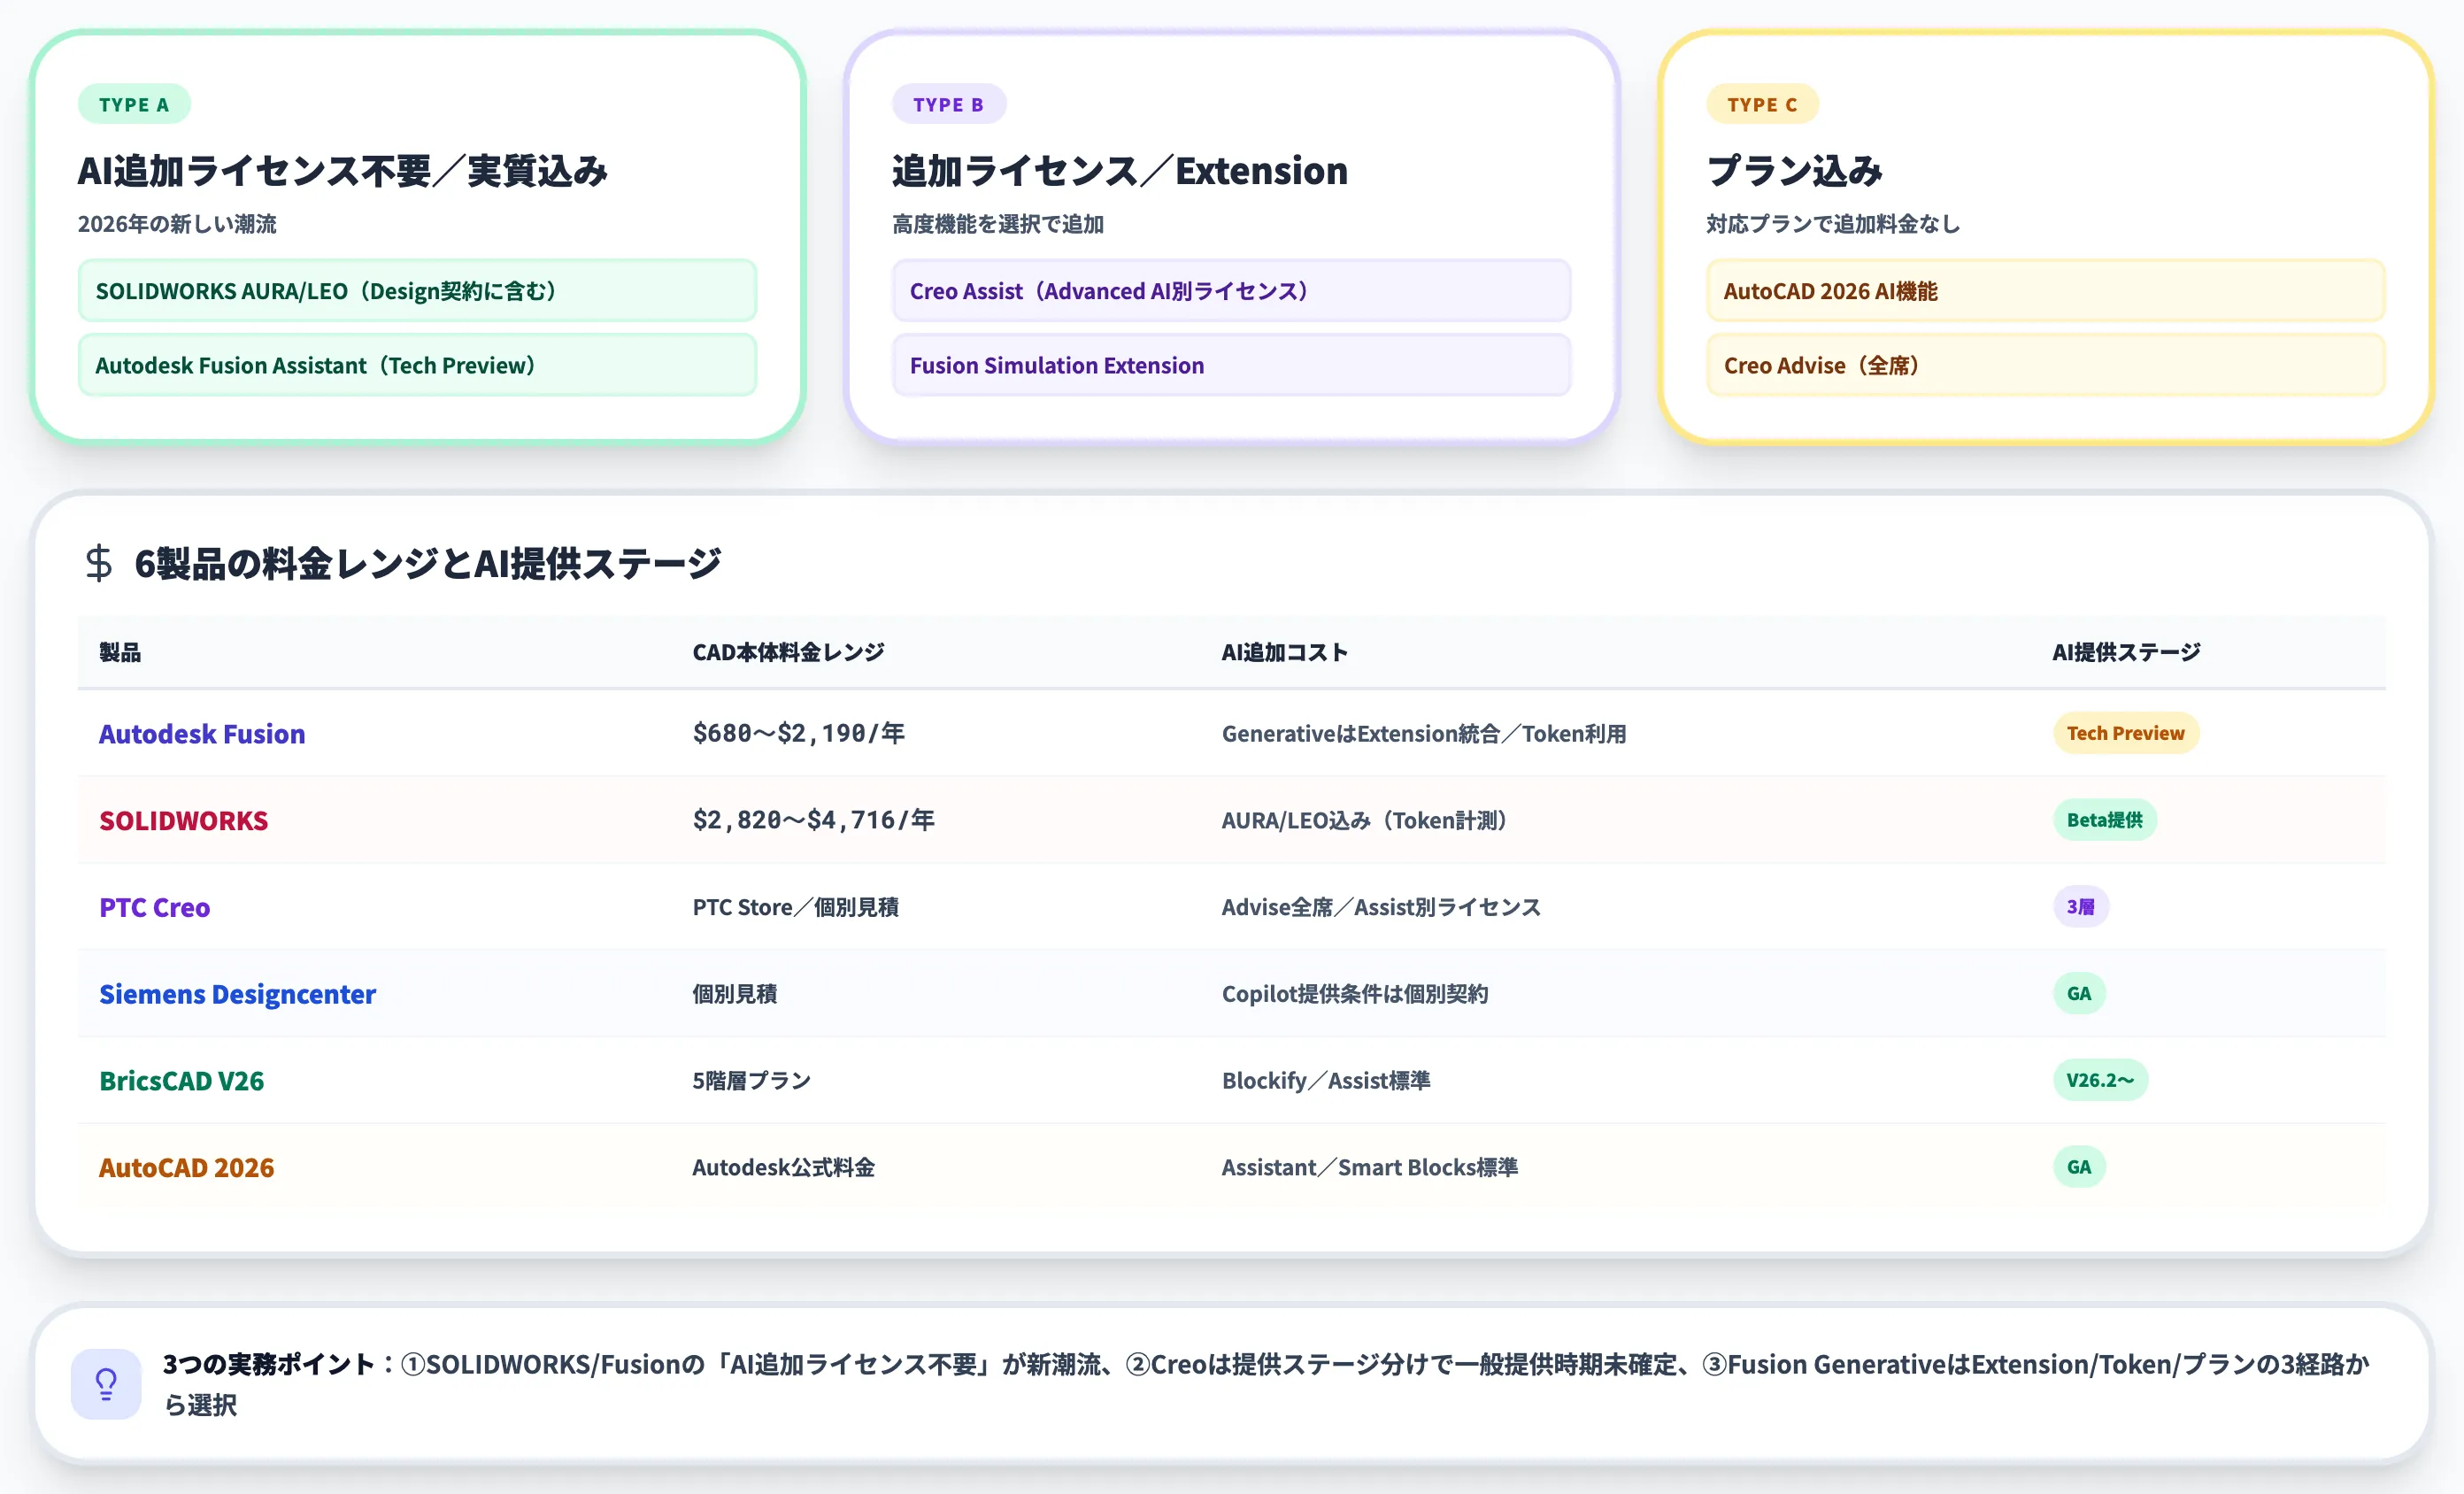Open the Autodesk Fusion product name
This screenshot has height=1494, width=2464.
tap(202, 734)
